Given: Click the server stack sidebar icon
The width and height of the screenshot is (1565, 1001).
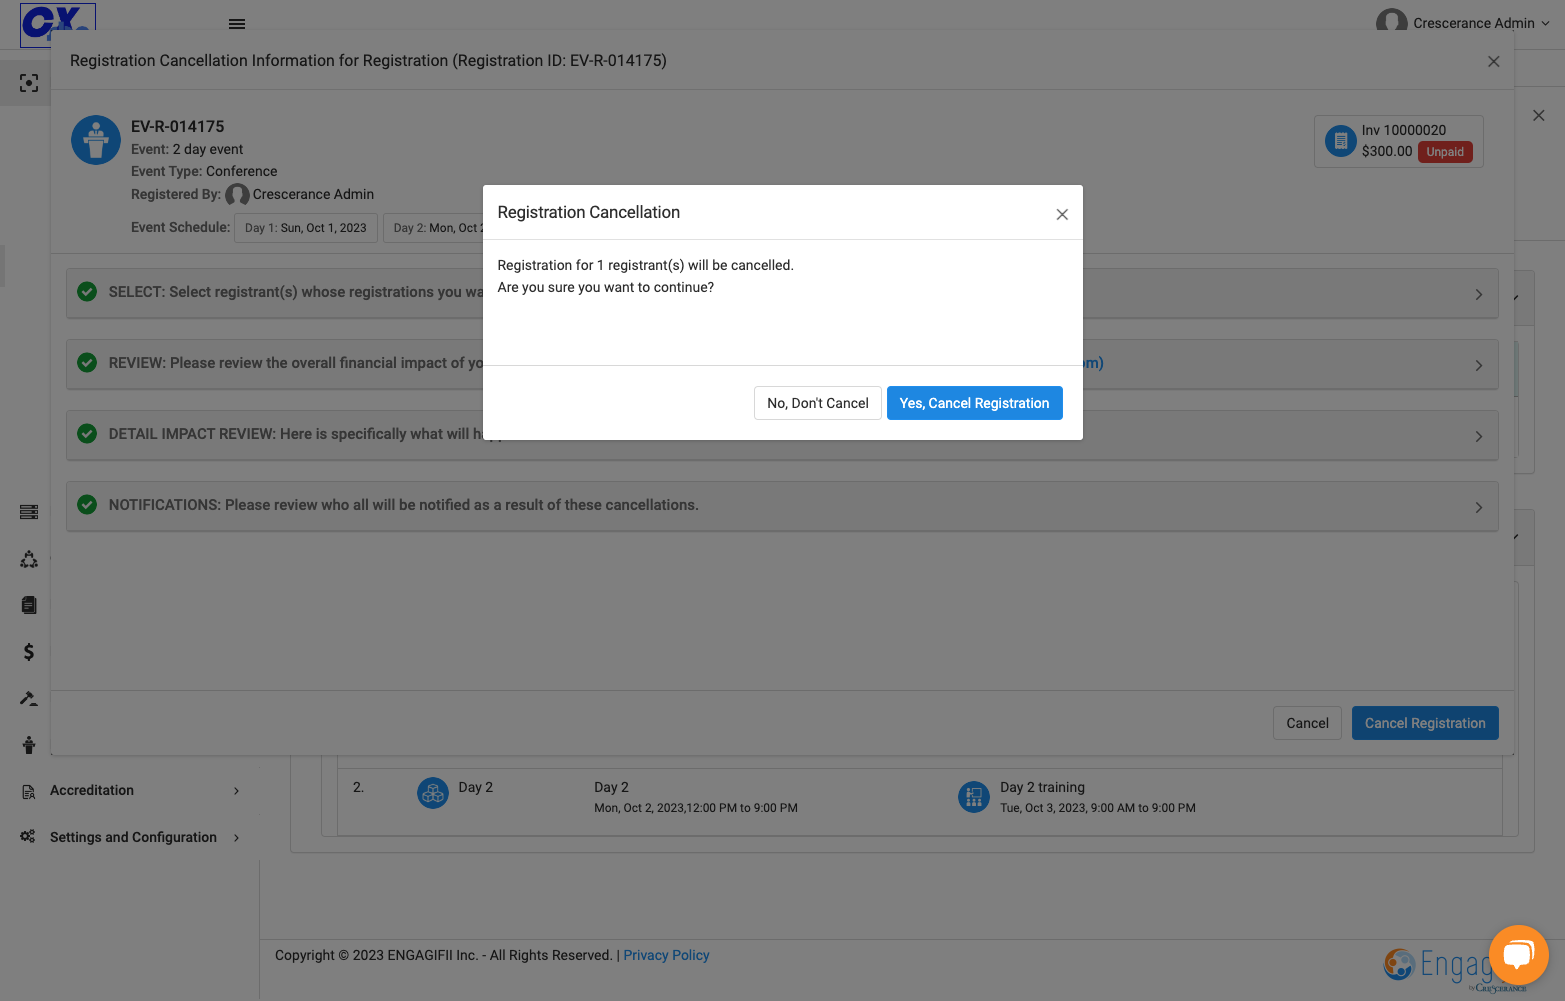Looking at the screenshot, I should coord(29,512).
